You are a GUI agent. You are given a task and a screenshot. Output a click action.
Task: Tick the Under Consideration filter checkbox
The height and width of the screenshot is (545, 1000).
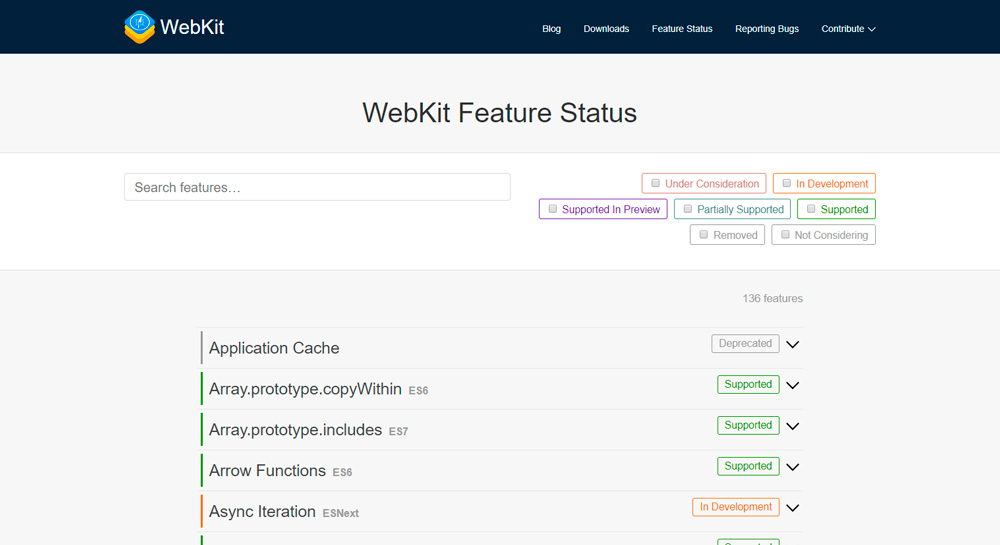click(x=655, y=184)
